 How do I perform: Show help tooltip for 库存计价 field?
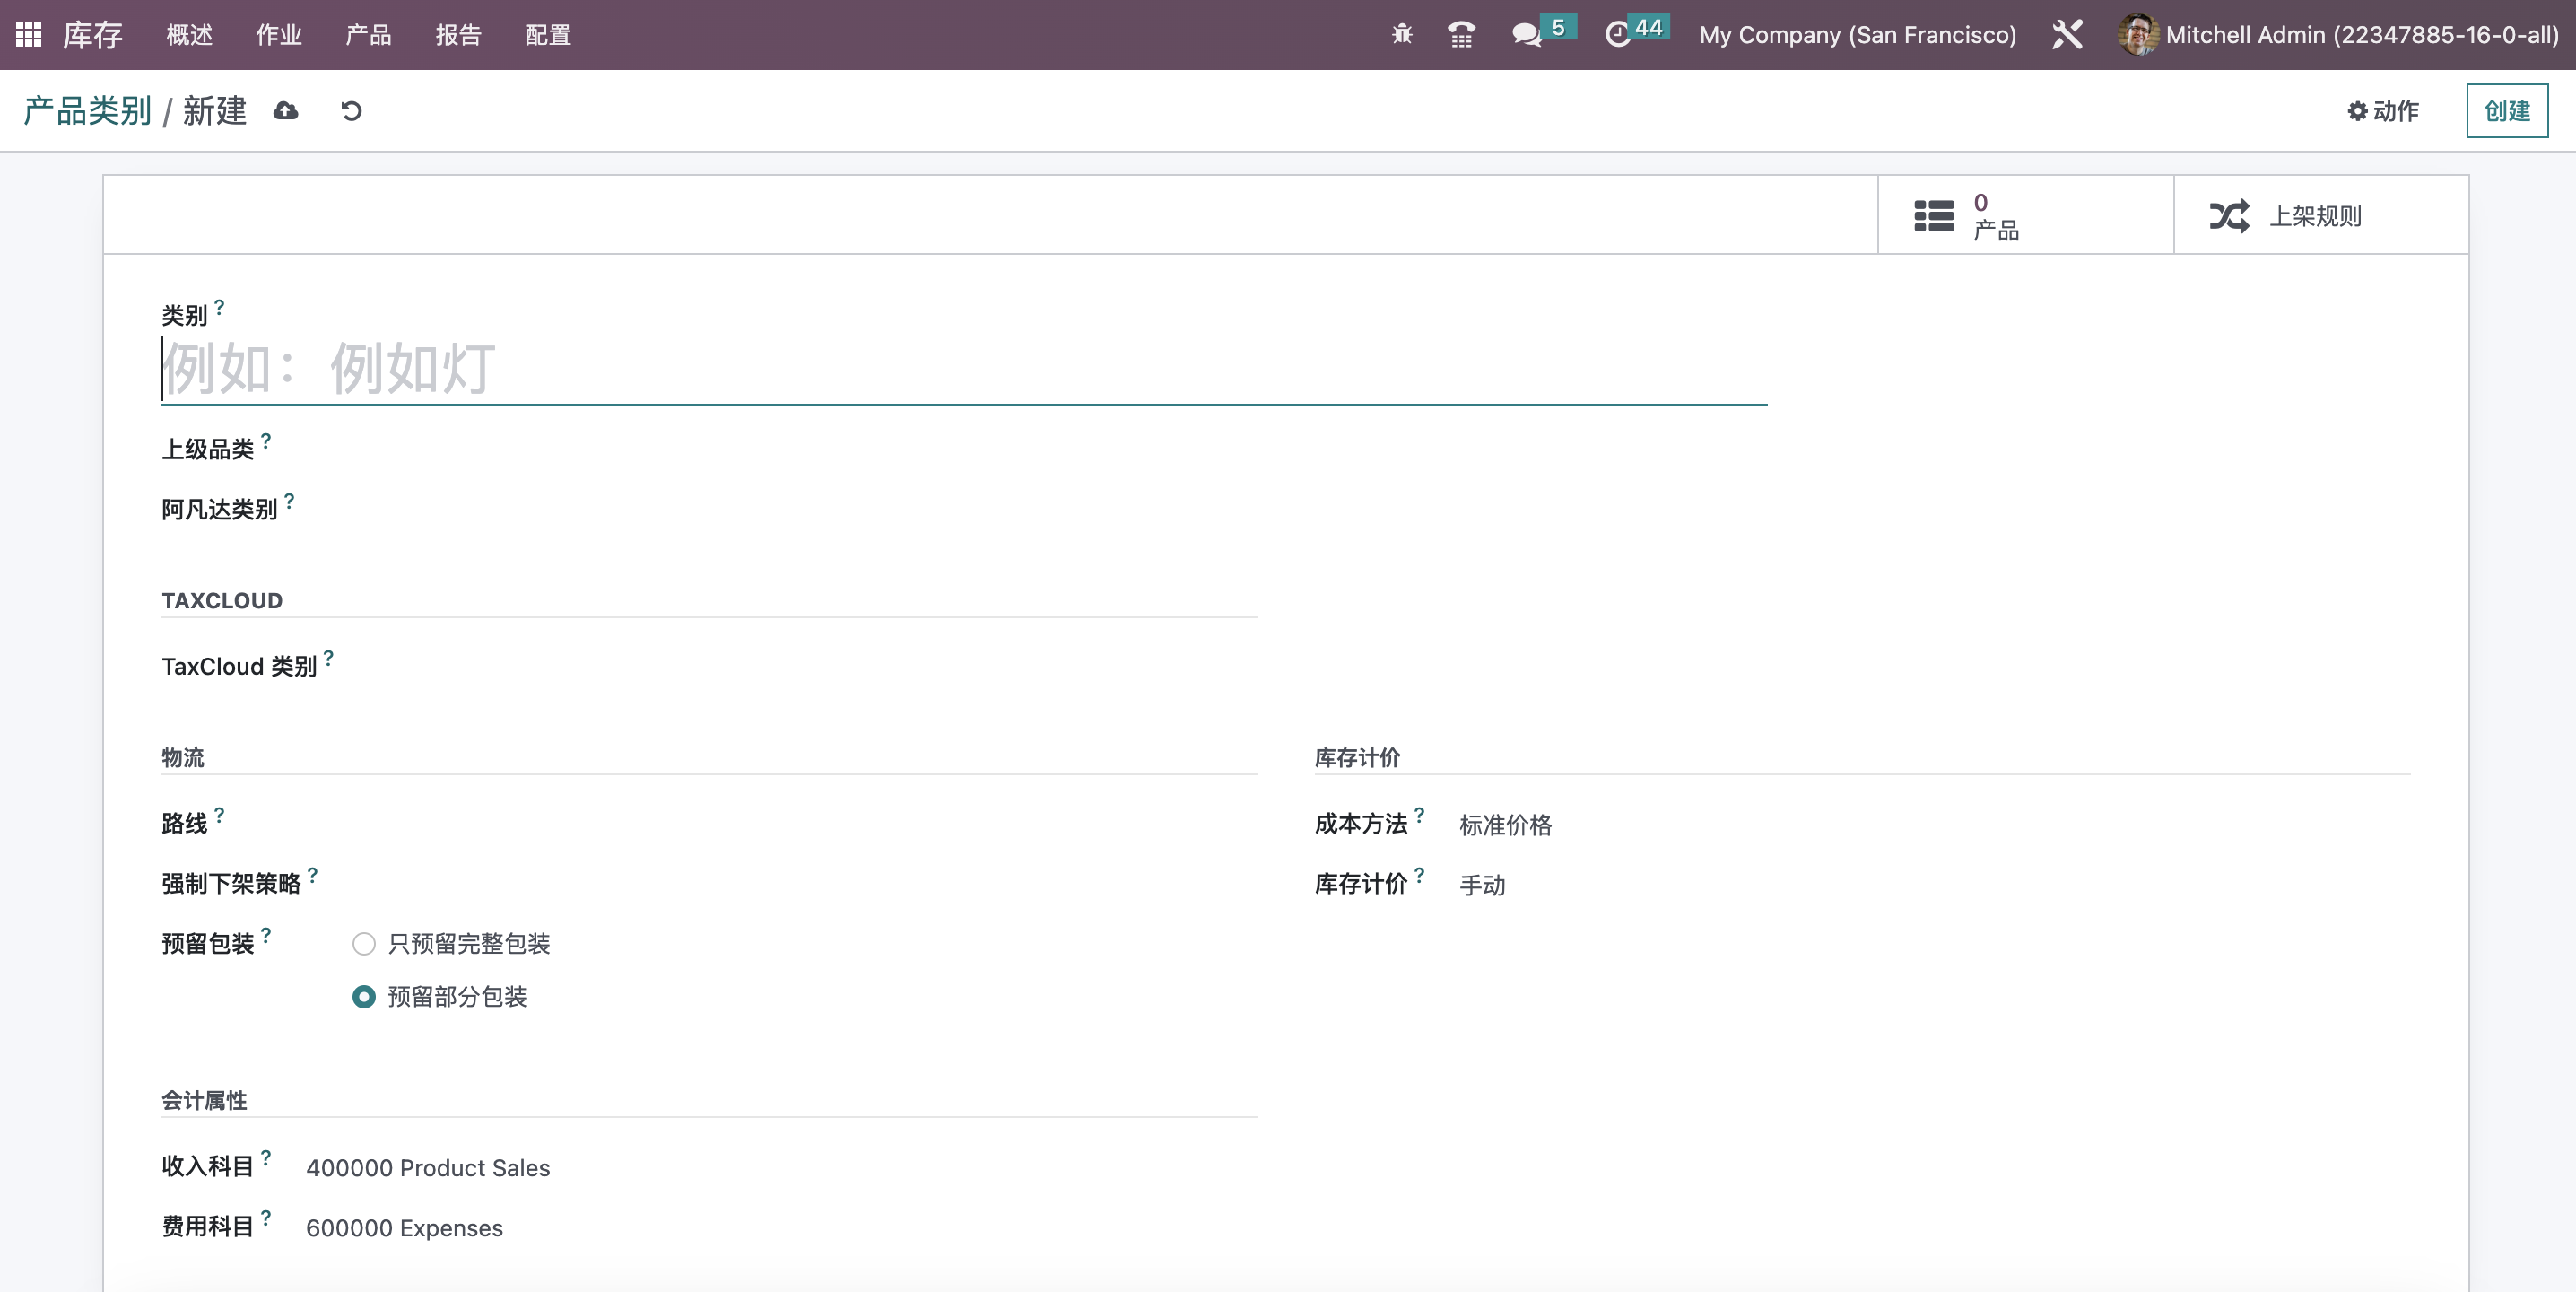tap(1419, 874)
